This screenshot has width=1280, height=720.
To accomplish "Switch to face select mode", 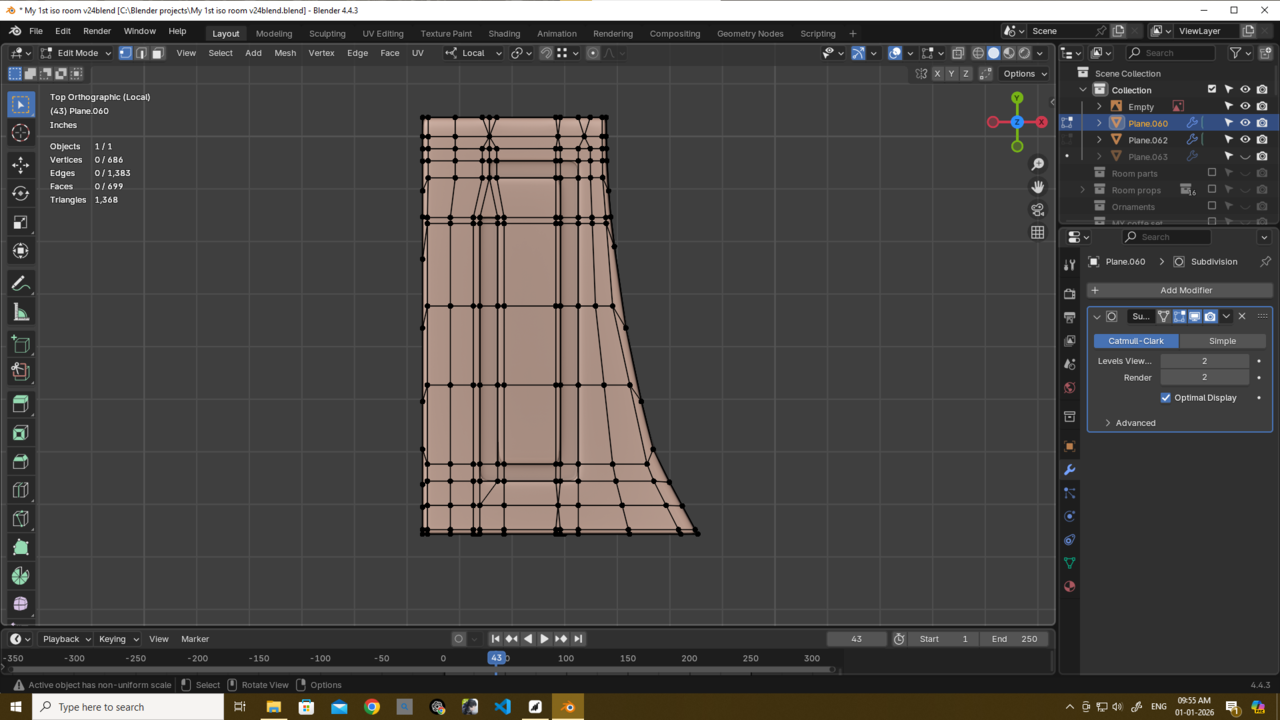I will [157, 53].
